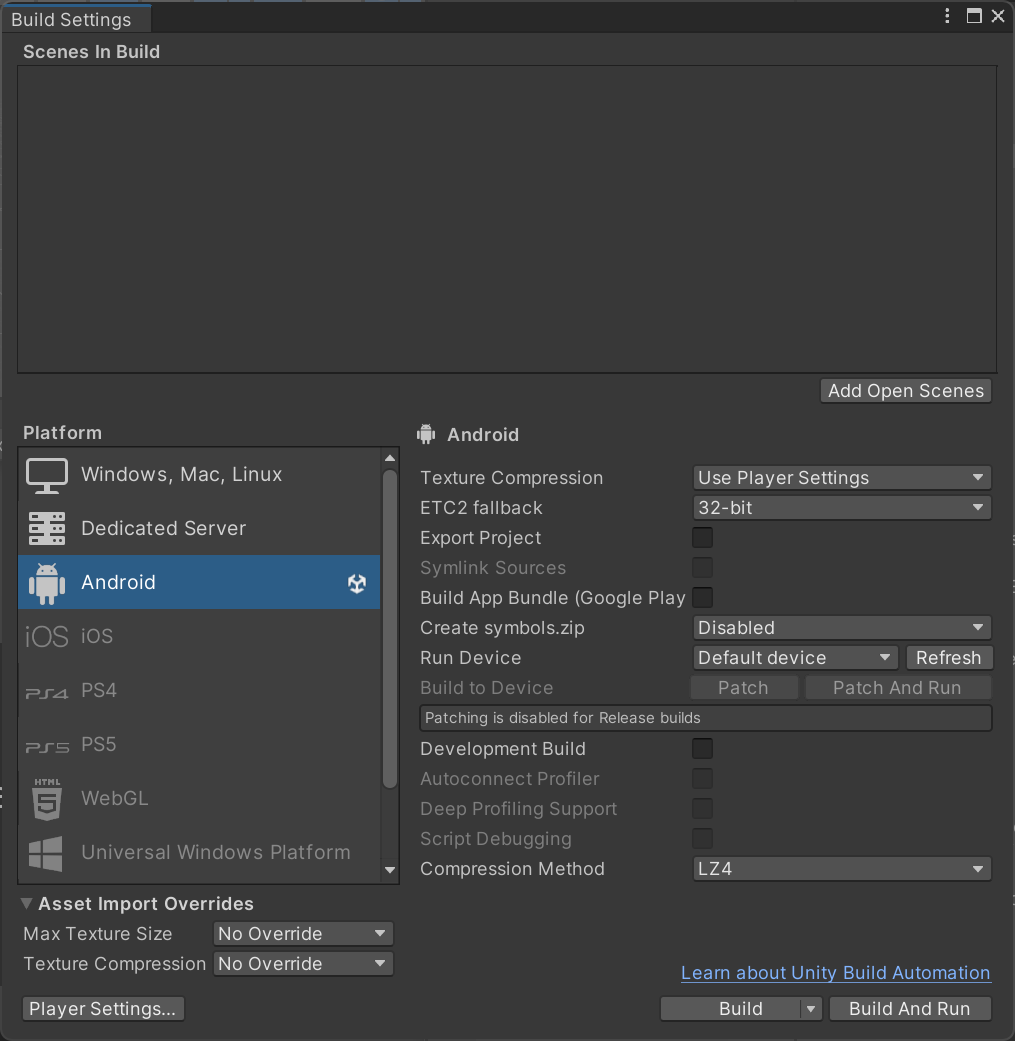Open the Build button's dropdown arrow
The height and width of the screenshot is (1041, 1015).
(x=811, y=1009)
